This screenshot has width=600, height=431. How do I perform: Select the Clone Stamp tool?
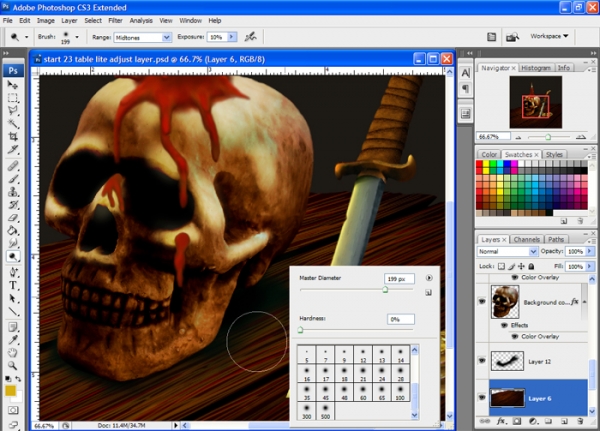click(13, 192)
